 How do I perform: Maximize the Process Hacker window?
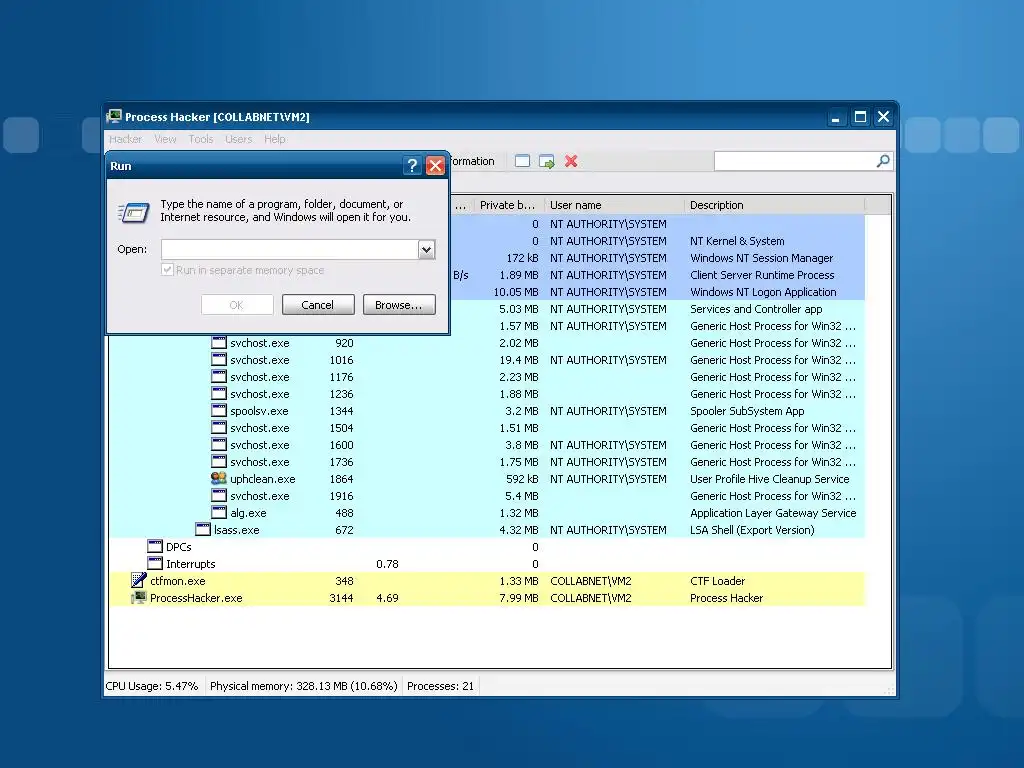[860, 117]
